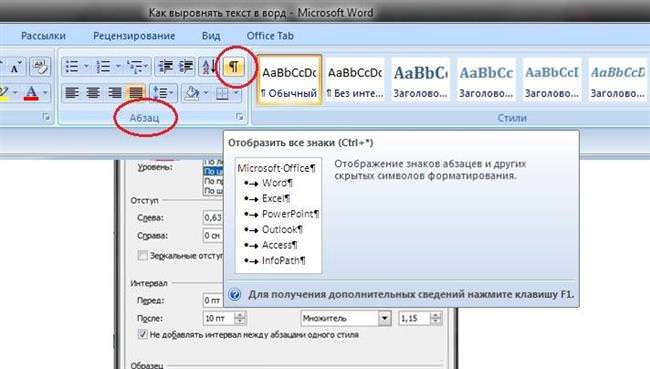
Task: Enable the mirror indents checkbox
Action: (x=142, y=255)
